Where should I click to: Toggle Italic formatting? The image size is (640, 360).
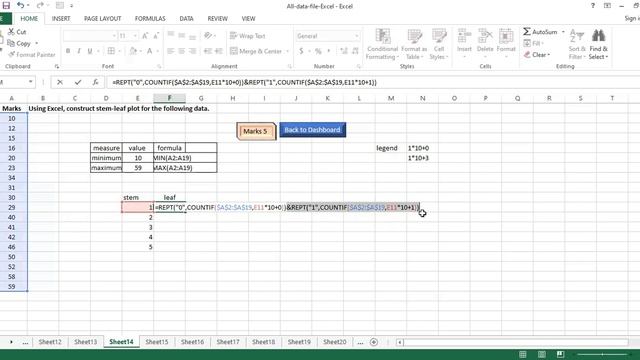(x=79, y=51)
